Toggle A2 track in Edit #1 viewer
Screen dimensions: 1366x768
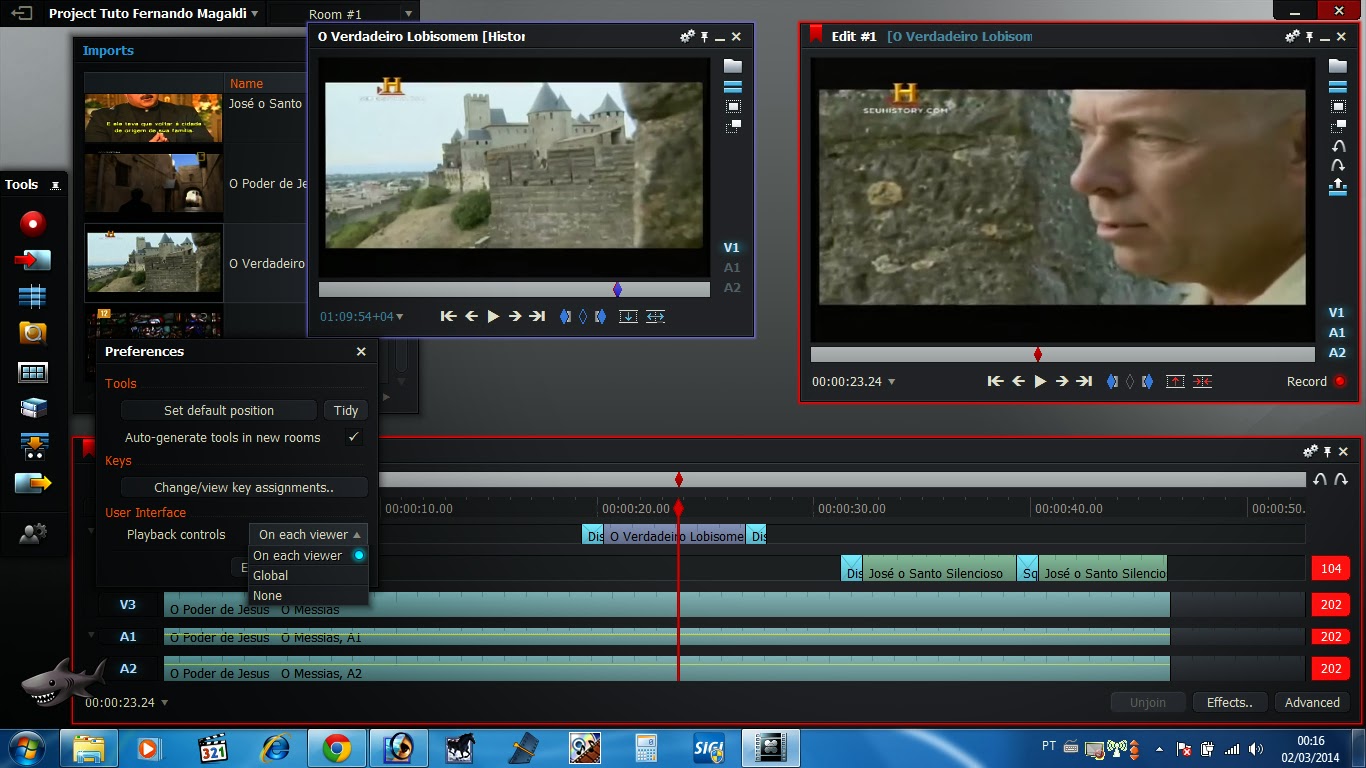(x=1337, y=352)
